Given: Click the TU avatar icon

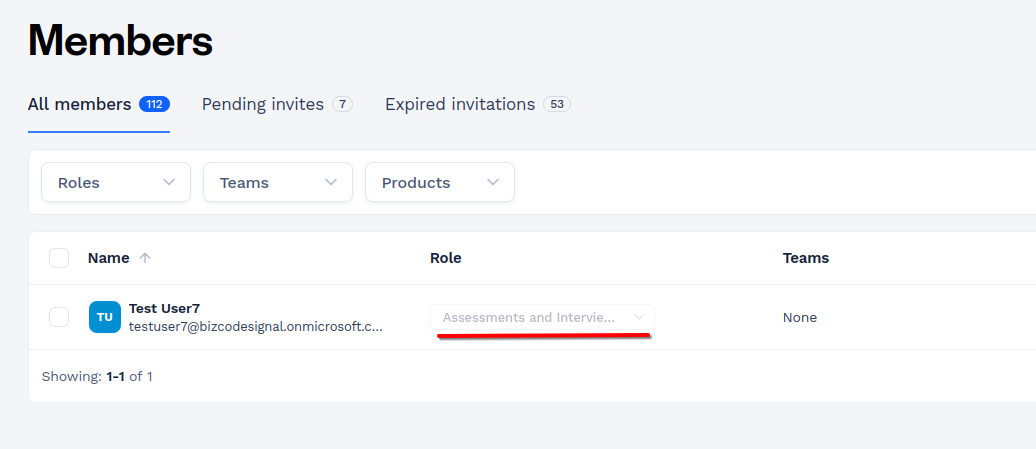Looking at the screenshot, I should (x=105, y=317).
